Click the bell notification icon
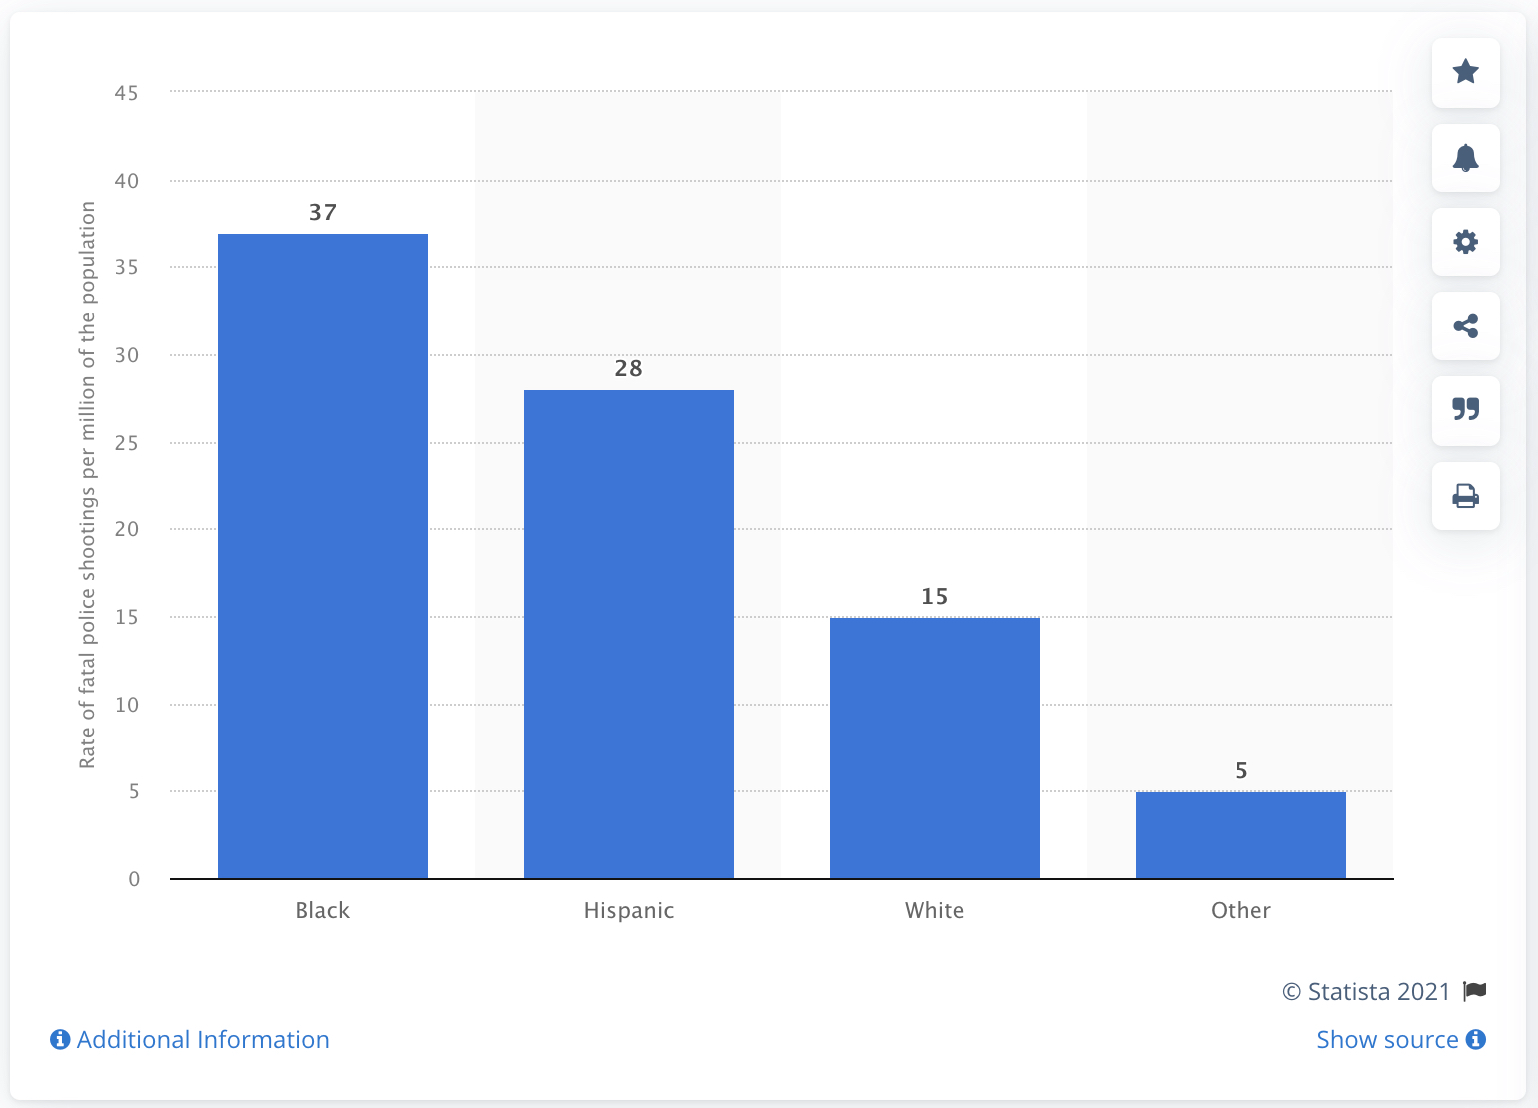Viewport: 1538px width, 1108px height. click(x=1465, y=158)
